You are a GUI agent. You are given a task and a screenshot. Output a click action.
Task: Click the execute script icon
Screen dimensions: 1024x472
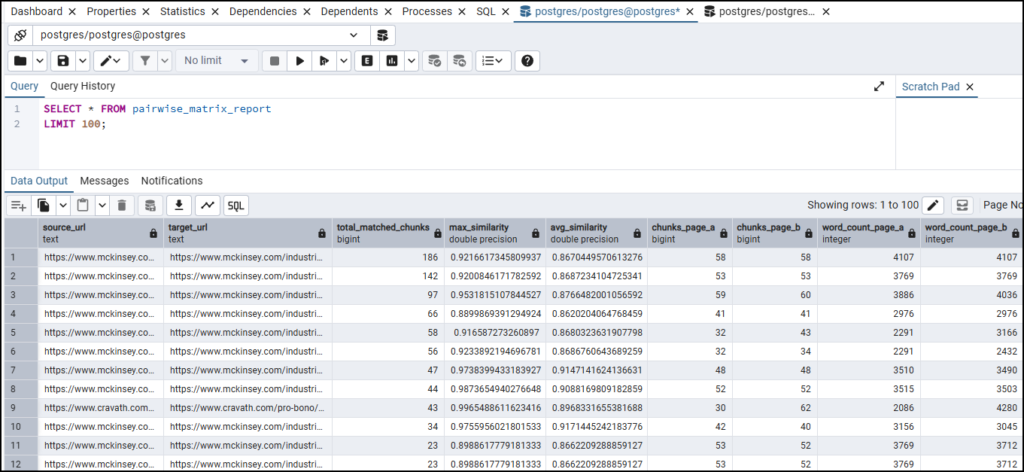(x=323, y=61)
